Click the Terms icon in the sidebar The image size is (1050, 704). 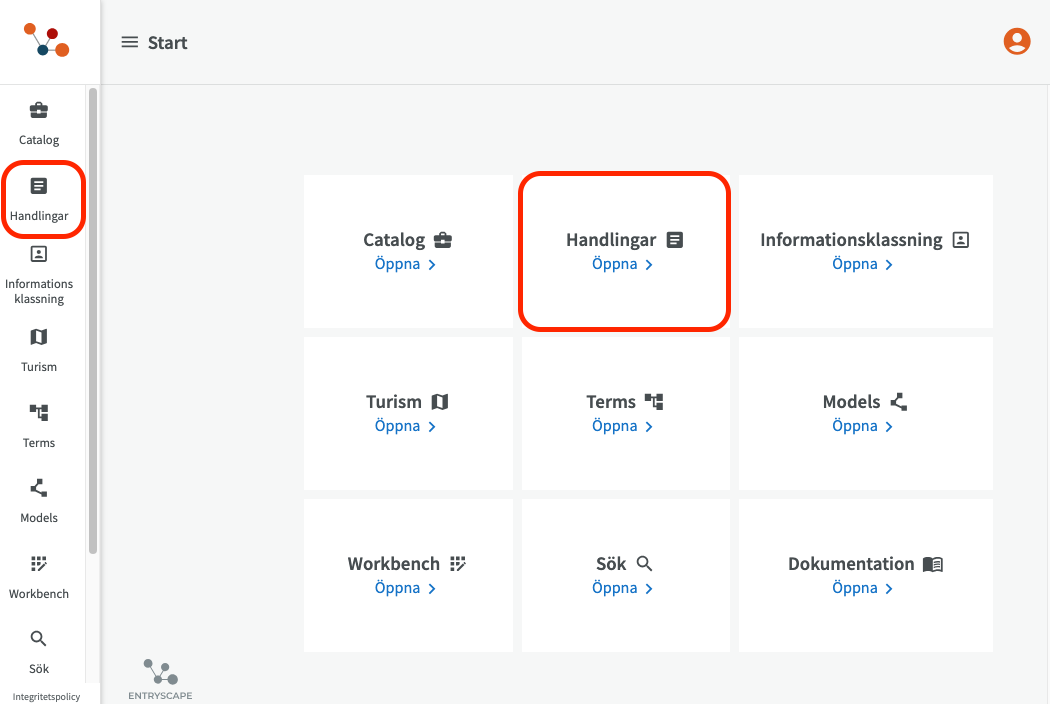point(39,413)
